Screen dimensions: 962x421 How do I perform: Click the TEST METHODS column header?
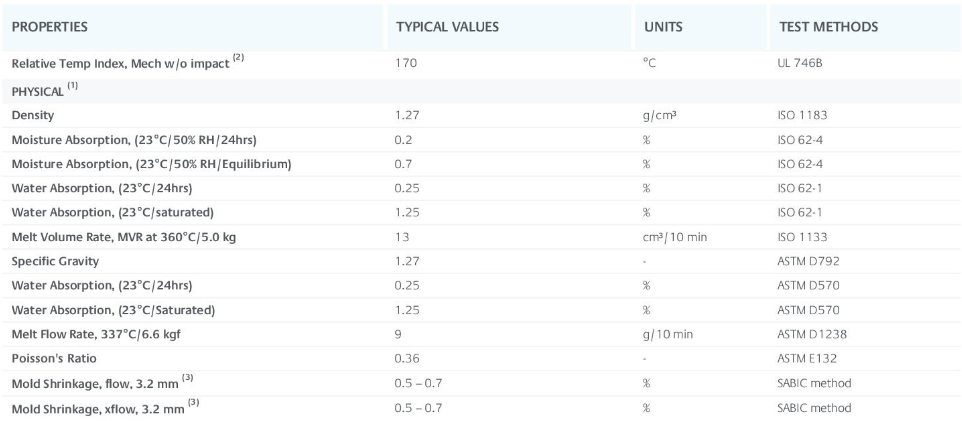pyautogui.click(x=828, y=26)
